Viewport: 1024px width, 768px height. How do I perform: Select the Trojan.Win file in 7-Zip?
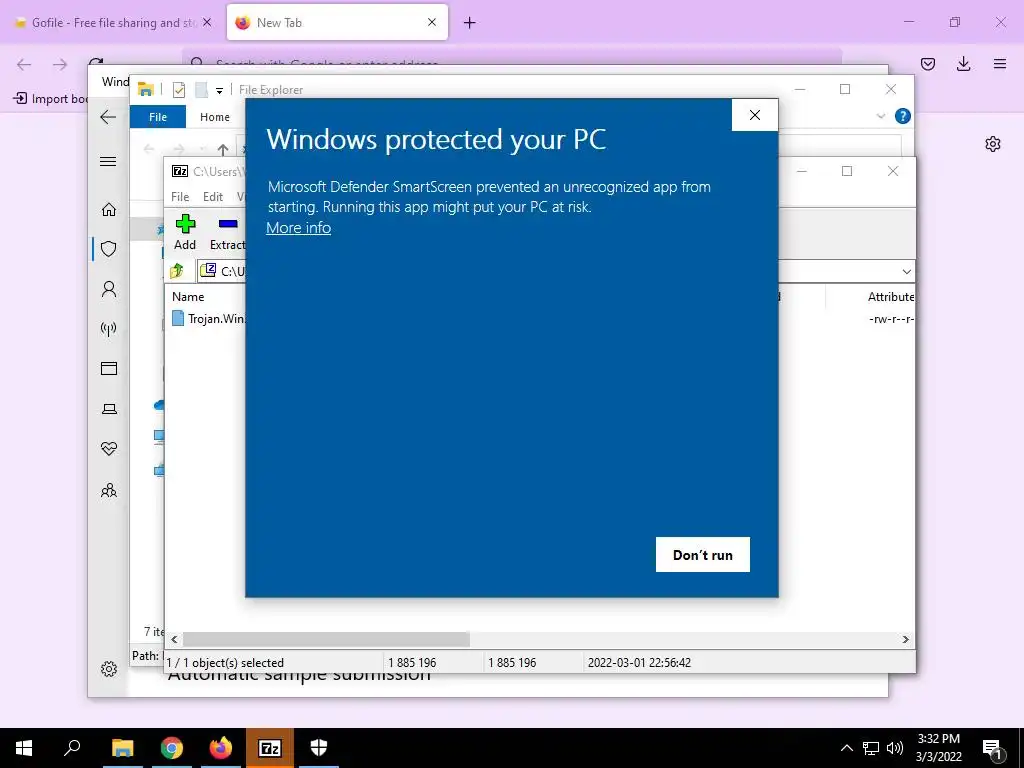209,319
